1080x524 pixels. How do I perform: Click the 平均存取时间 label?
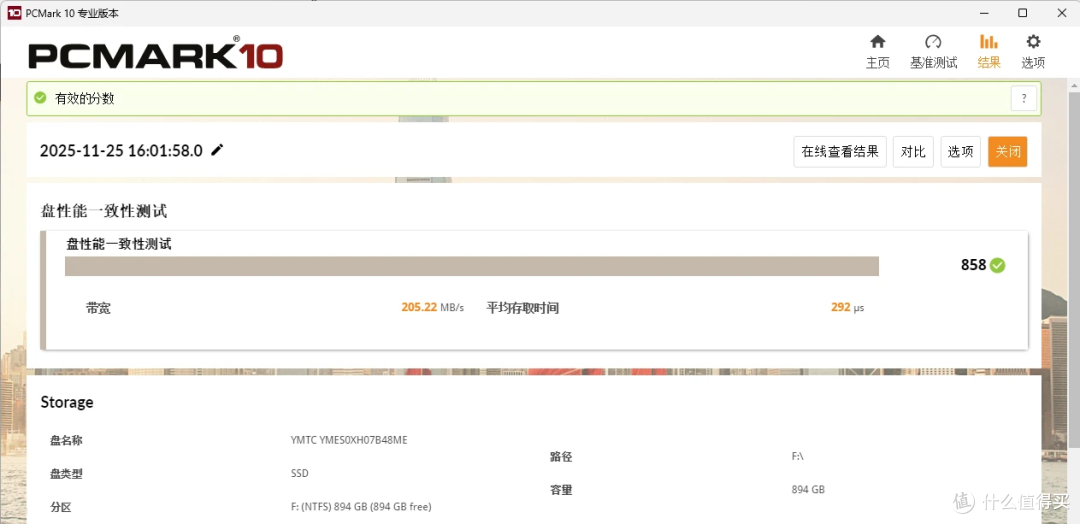522,308
